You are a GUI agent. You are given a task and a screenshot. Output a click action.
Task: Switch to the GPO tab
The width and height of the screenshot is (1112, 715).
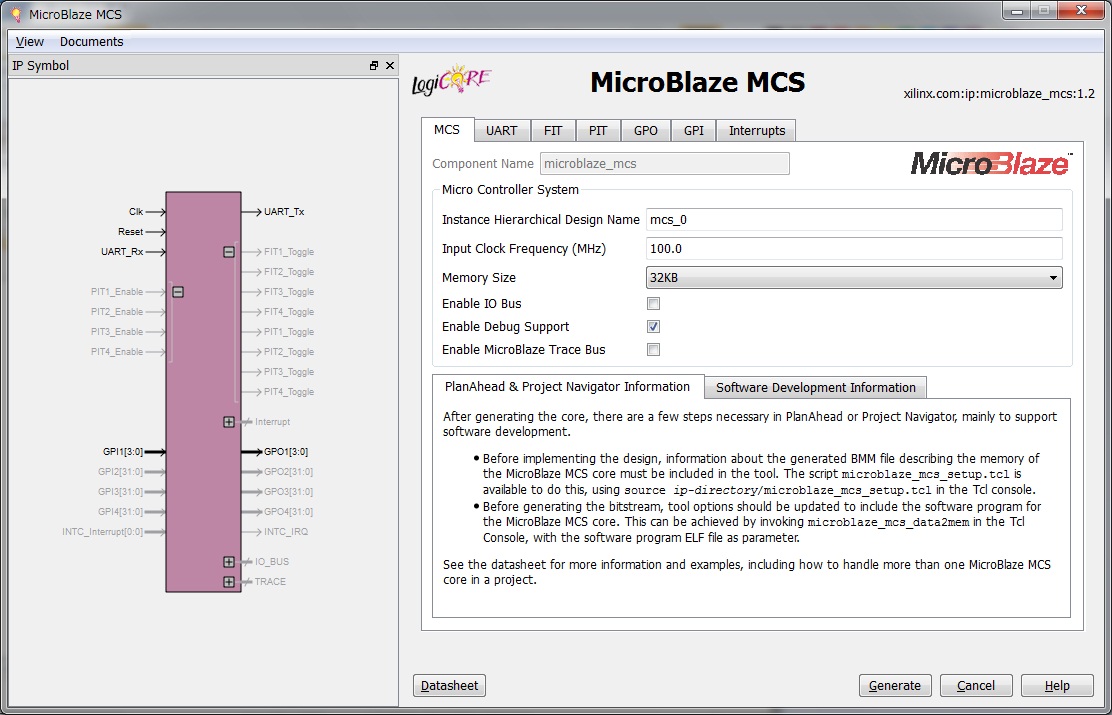coord(646,131)
